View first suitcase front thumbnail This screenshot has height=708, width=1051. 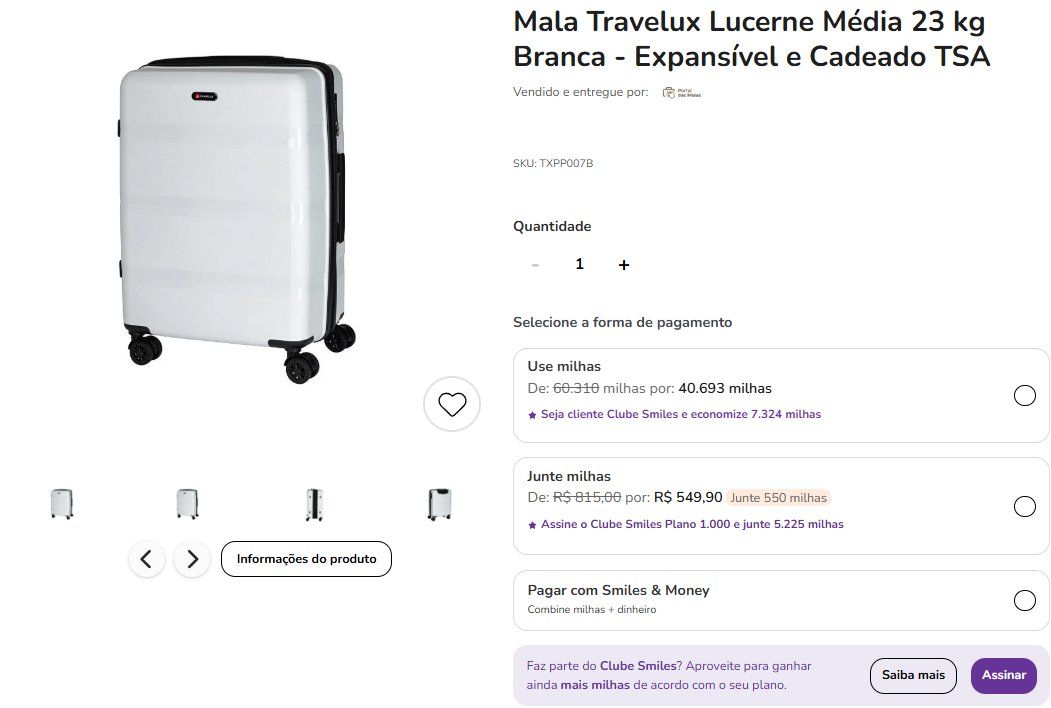pos(62,503)
